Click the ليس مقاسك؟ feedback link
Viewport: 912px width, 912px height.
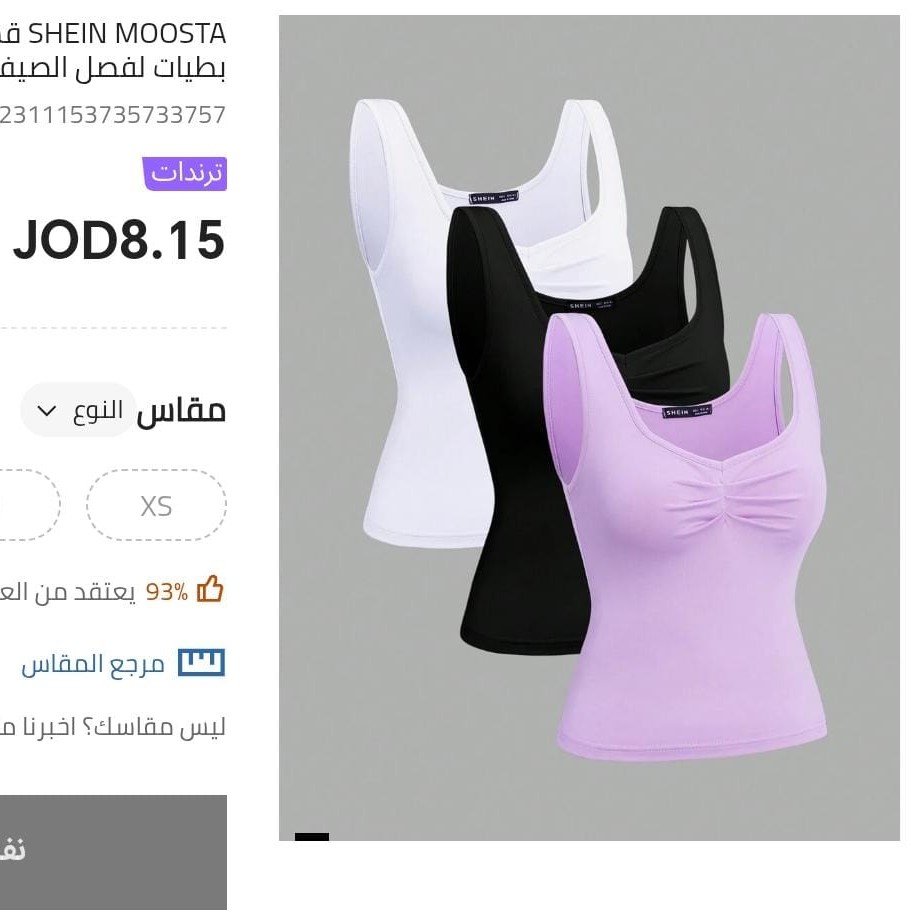click(112, 728)
